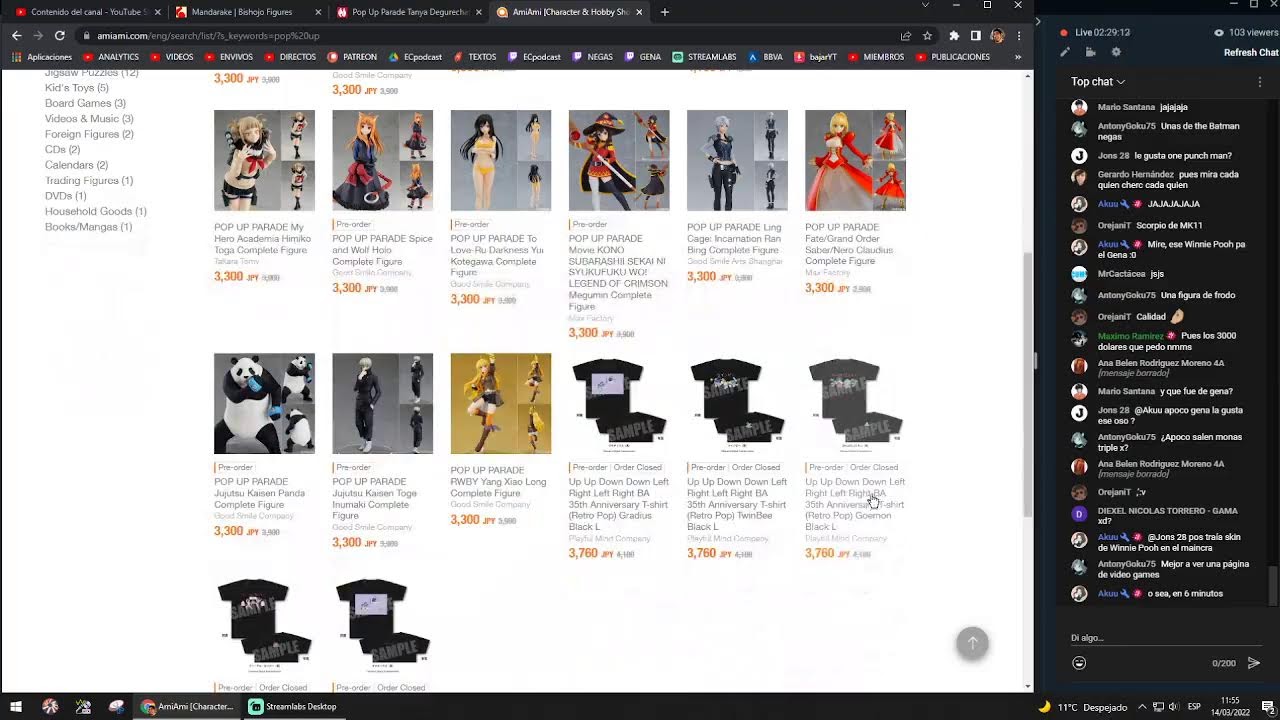Viewport: 1280px width, 720px height.
Task: Open the Chrome three-dot menu
Action: point(1019,35)
